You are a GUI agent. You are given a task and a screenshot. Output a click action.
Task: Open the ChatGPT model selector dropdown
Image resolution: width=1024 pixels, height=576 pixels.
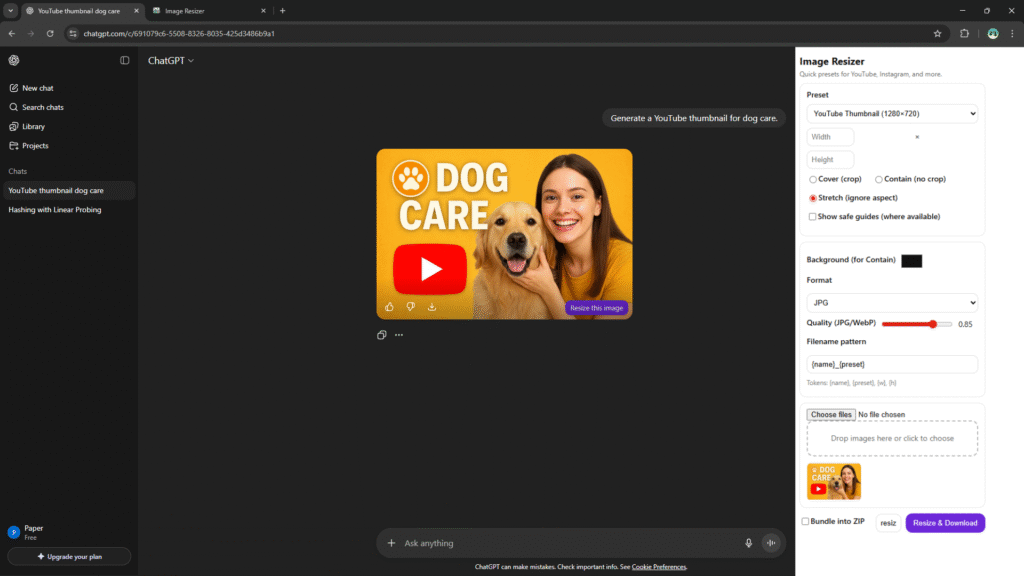click(169, 60)
